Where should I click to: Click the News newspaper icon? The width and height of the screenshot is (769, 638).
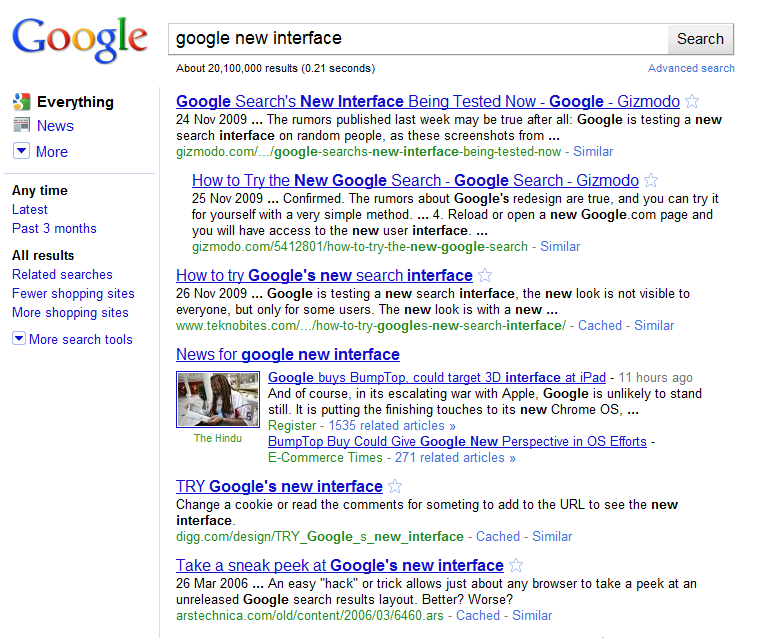(x=22, y=125)
